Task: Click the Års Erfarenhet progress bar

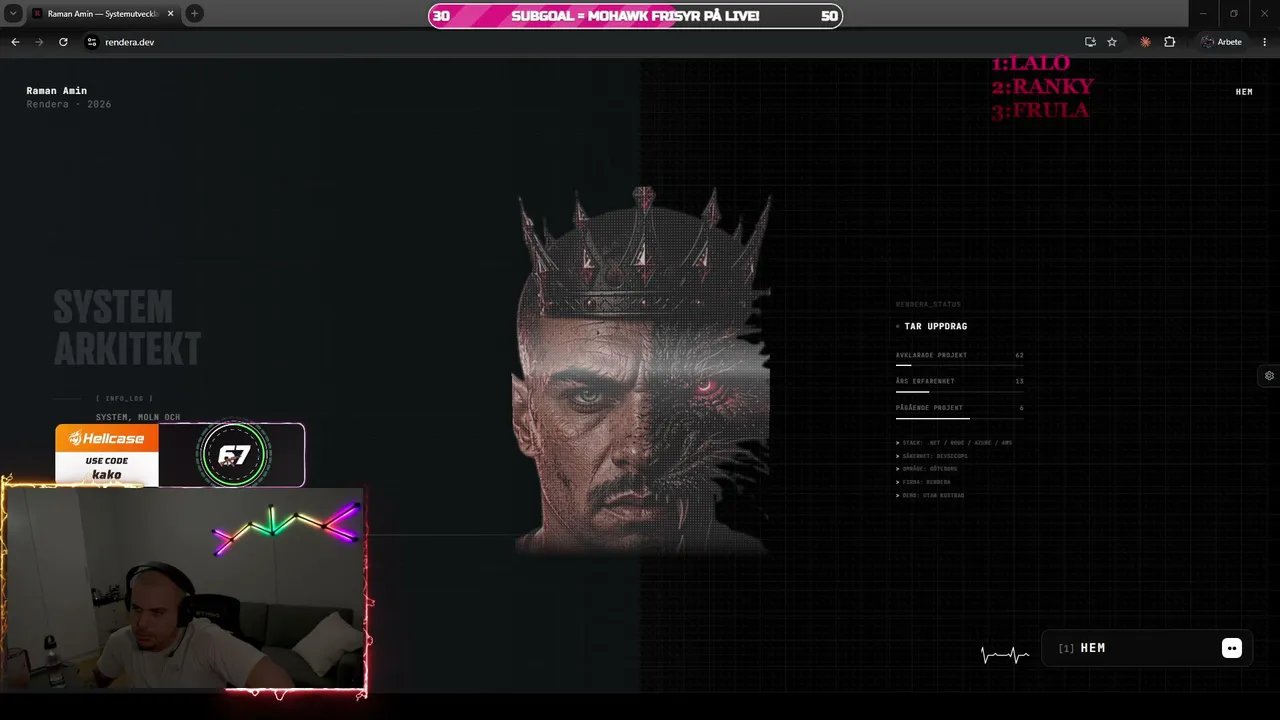Action: (960, 391)
